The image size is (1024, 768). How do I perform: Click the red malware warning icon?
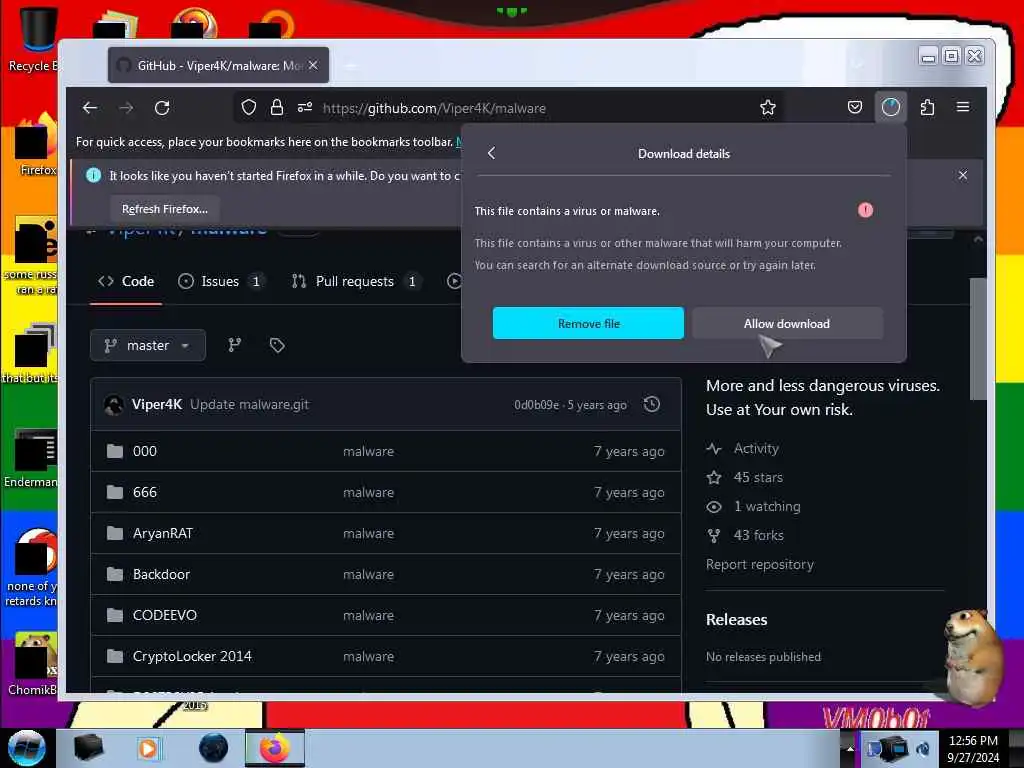pyautogui.click(x=865, y=210)
